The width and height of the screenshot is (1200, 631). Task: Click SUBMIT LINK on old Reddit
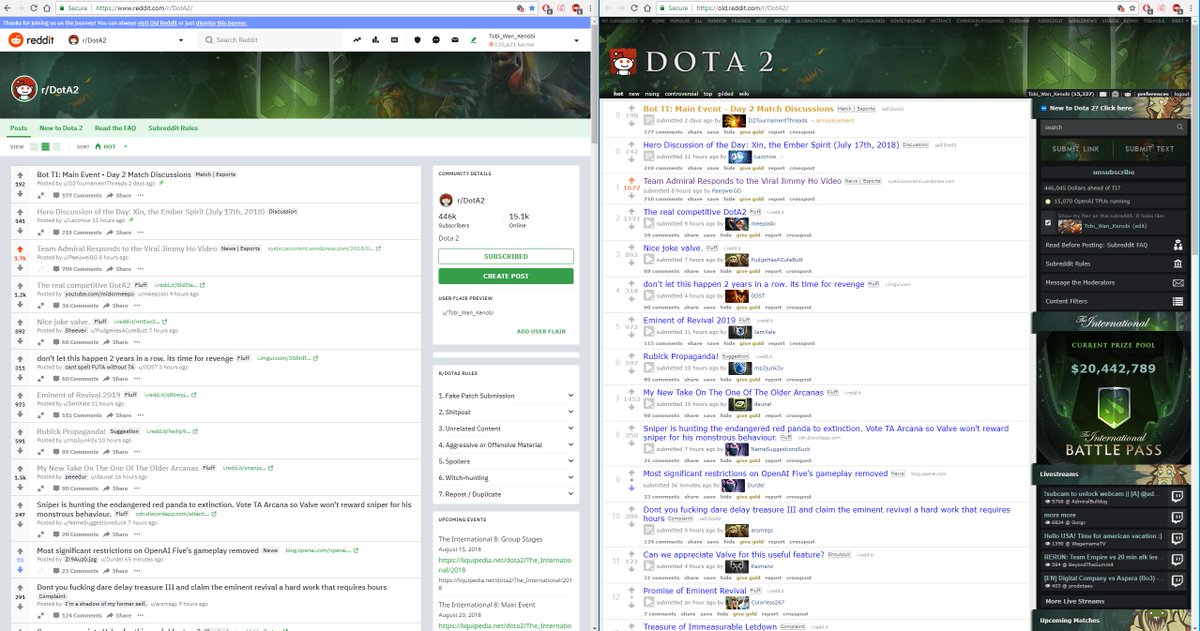(1076, 149)
